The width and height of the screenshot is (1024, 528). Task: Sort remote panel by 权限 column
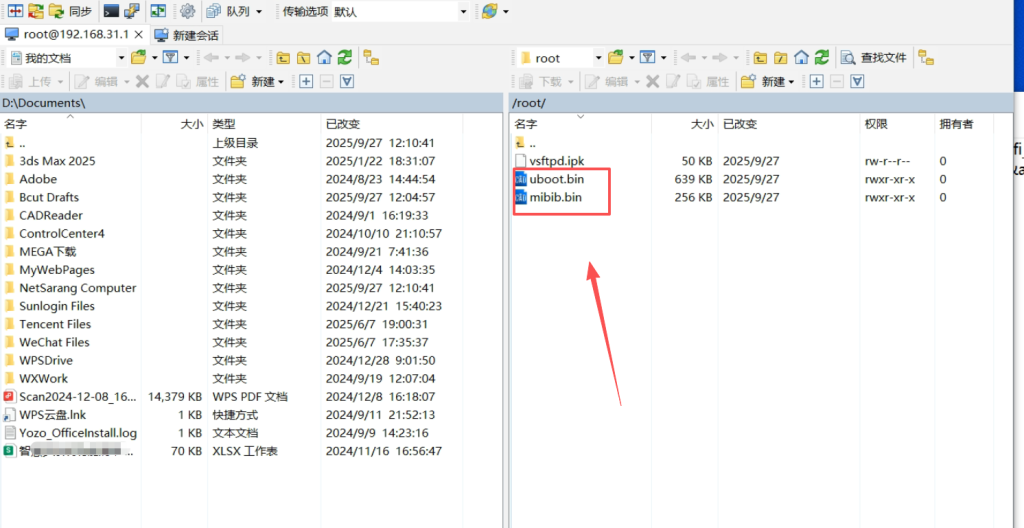point(897,124)
